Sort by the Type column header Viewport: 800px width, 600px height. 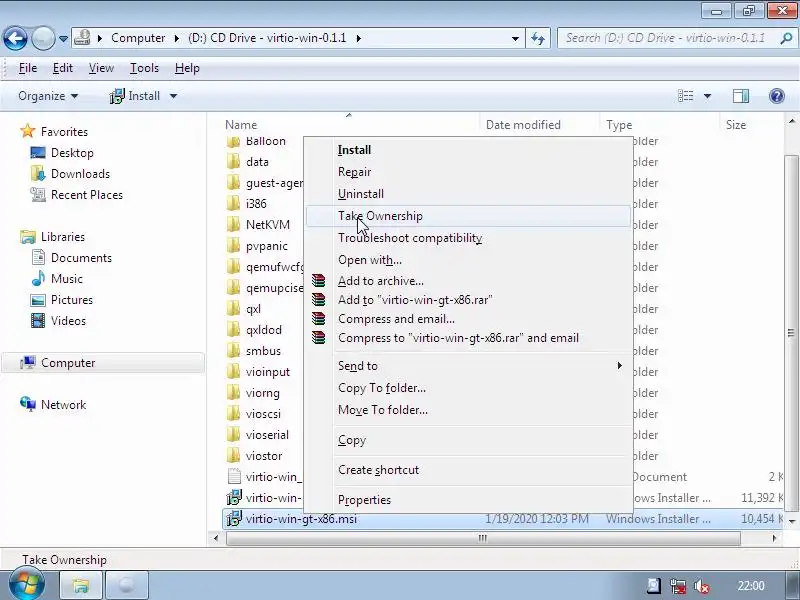[619, 125]
